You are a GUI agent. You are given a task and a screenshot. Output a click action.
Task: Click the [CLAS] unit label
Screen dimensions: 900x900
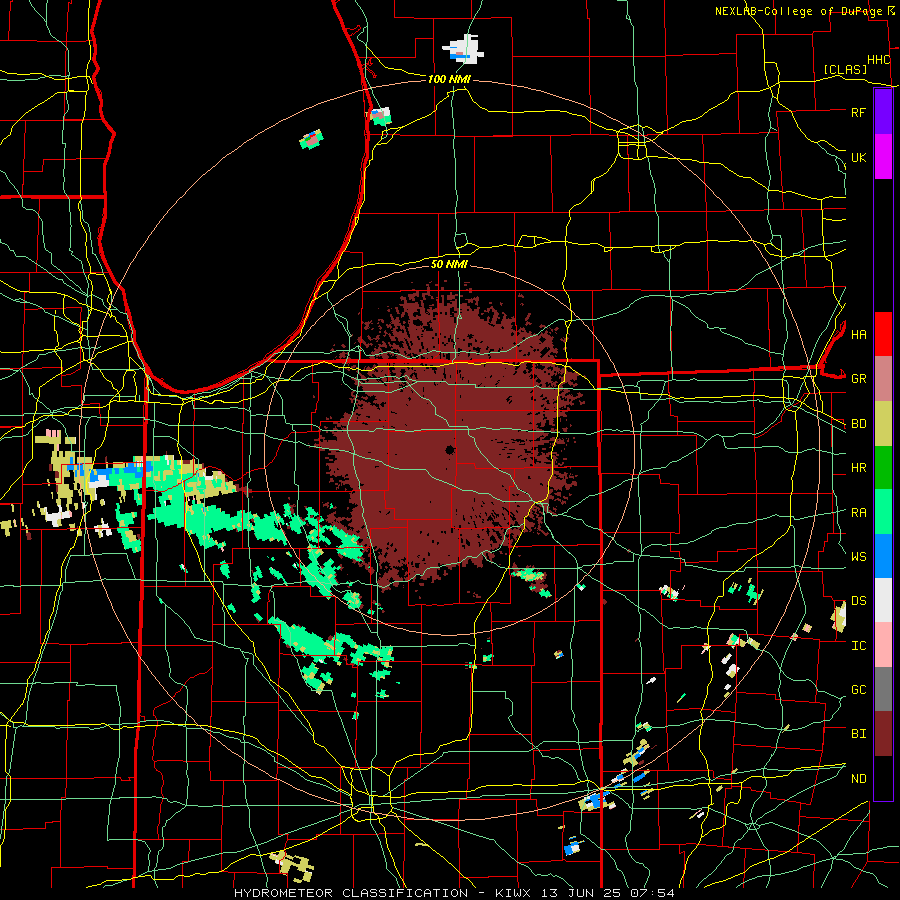click(x=845, y=70)
